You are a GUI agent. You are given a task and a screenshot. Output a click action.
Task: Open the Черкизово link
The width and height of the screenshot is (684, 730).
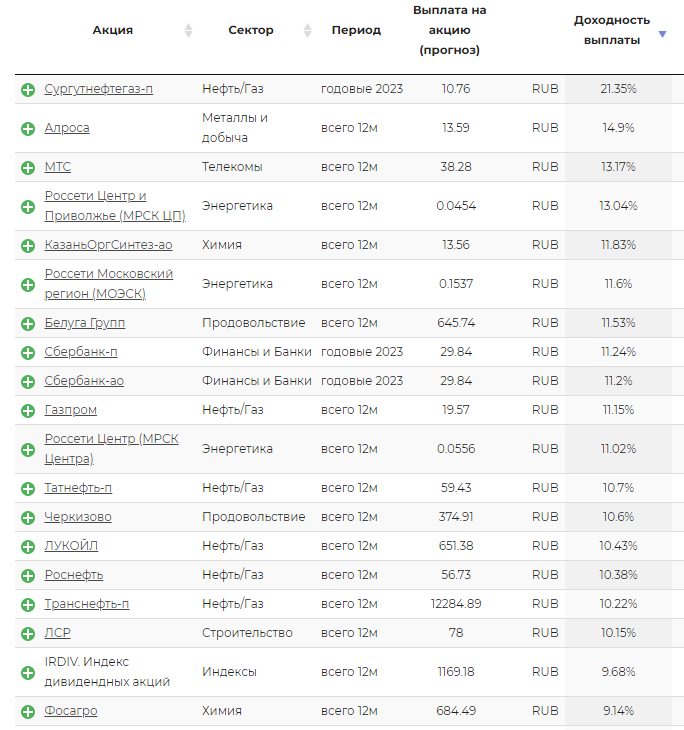pos(78,517)
